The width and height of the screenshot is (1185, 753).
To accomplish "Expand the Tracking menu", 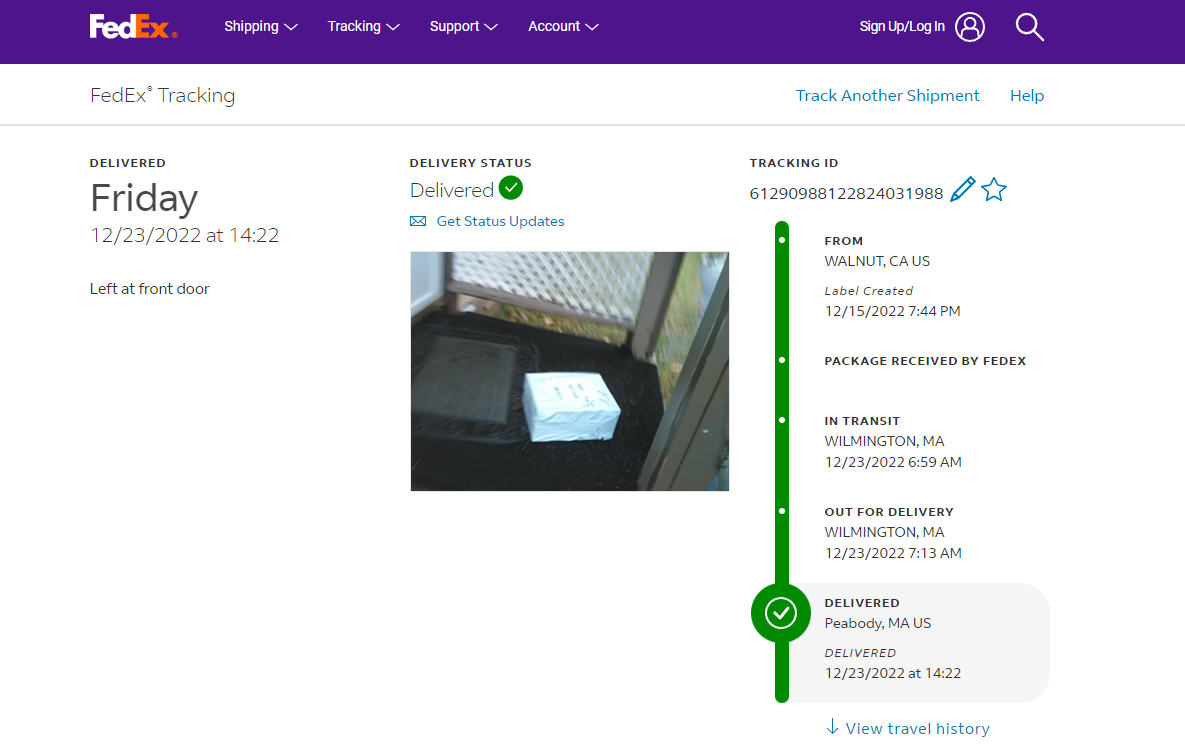I will tap(363, 27).
